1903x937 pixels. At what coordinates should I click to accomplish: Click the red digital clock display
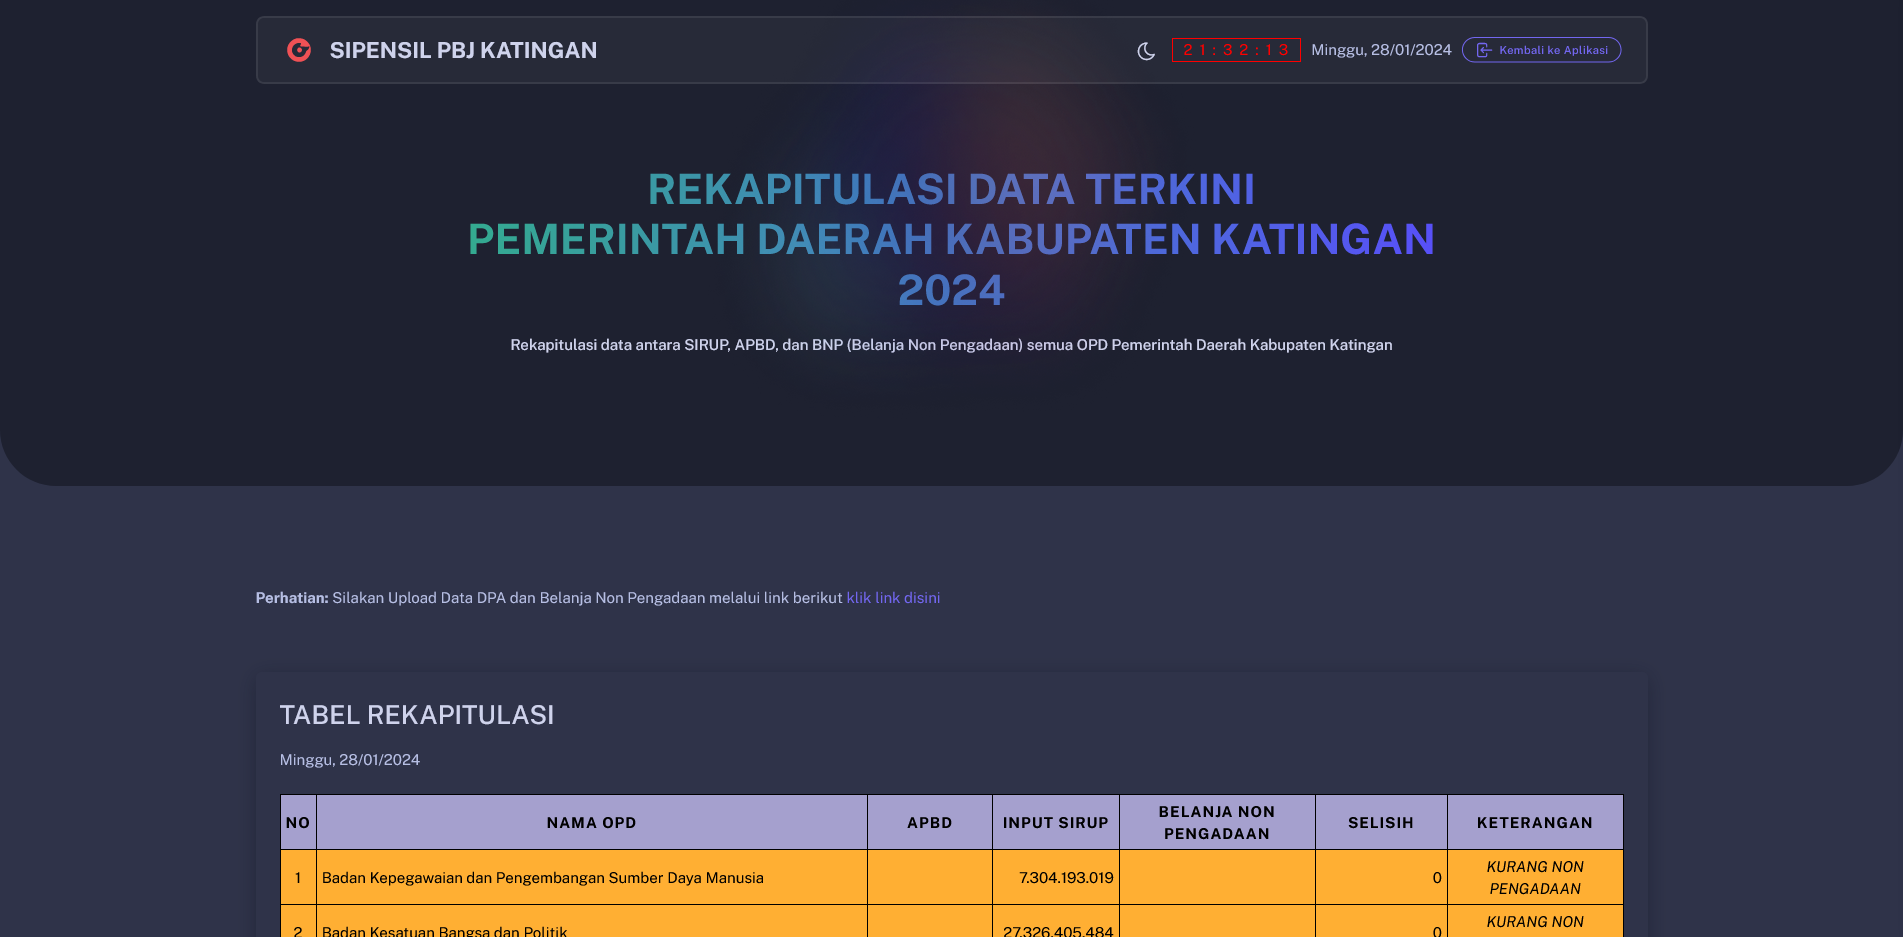pyautogui.click(x=1235, y=50)
